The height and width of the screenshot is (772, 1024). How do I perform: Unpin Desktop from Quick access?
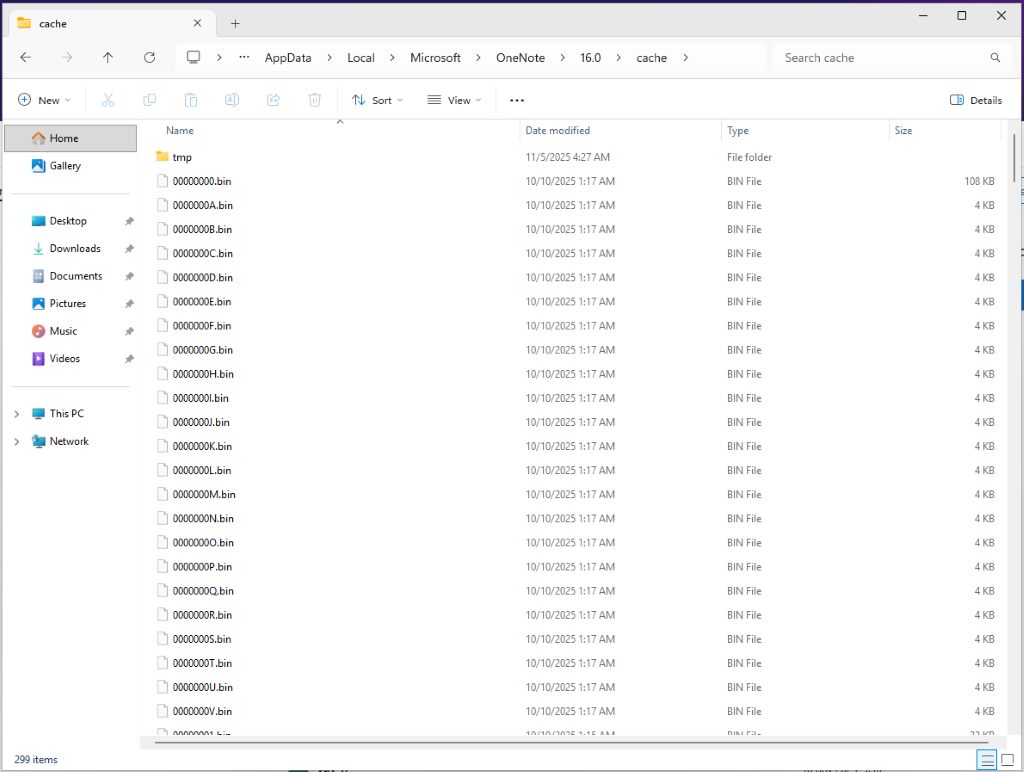click(x=129, y=221)
